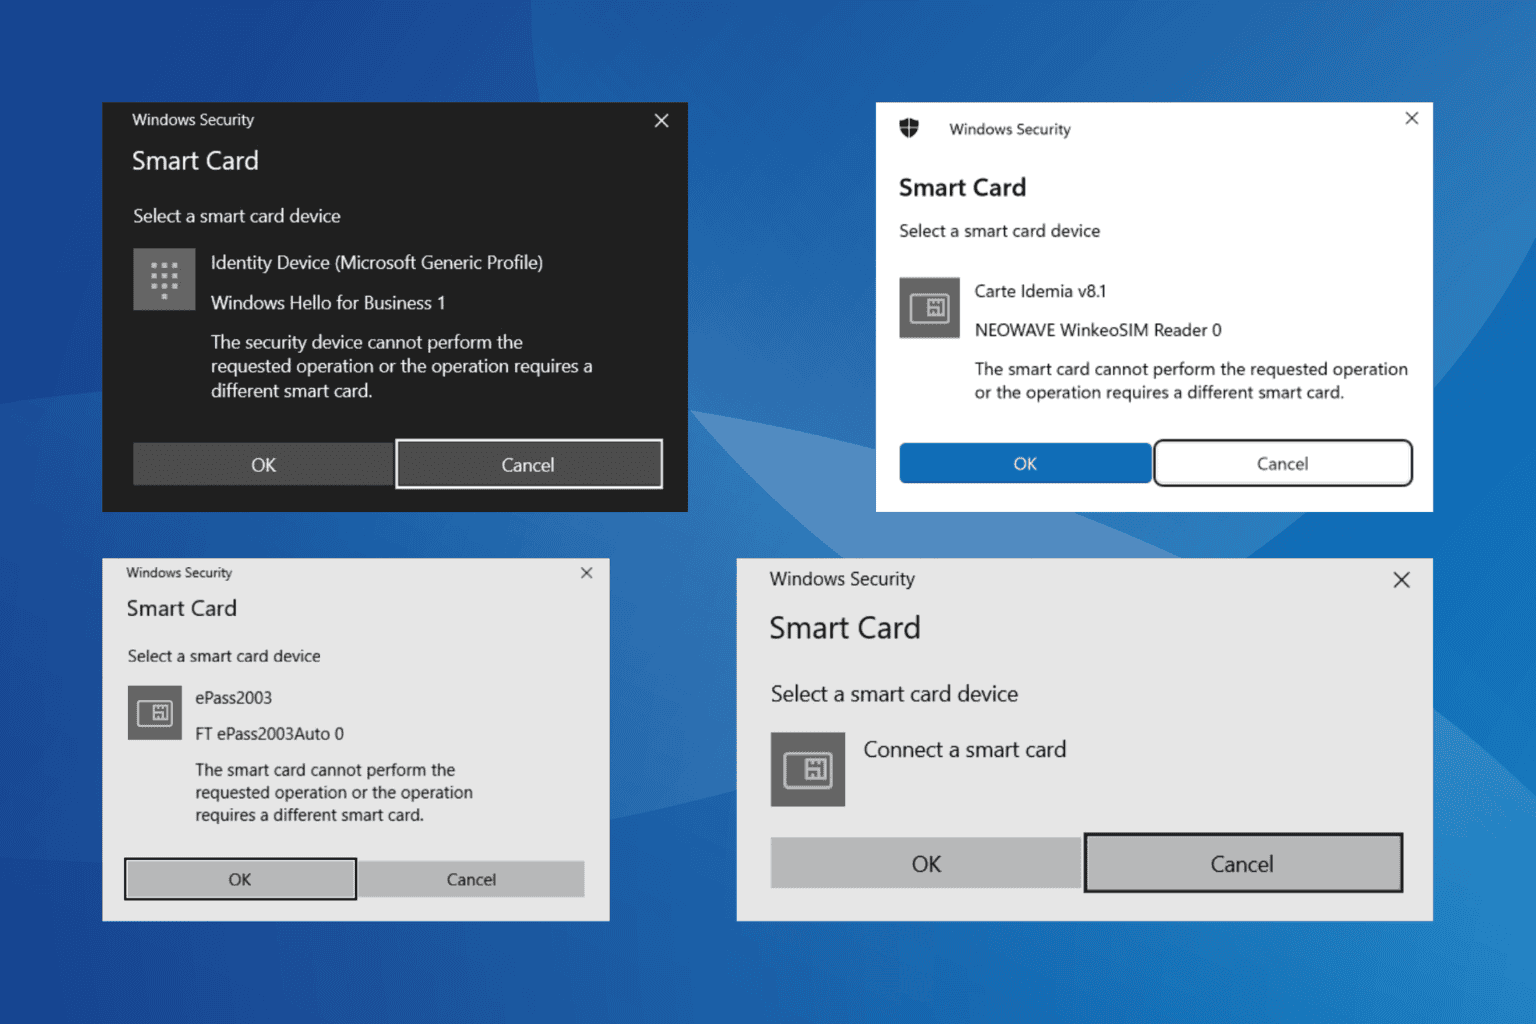
Task: Click the Windows Hello for Business 1 text
Action: click(328, 303)
